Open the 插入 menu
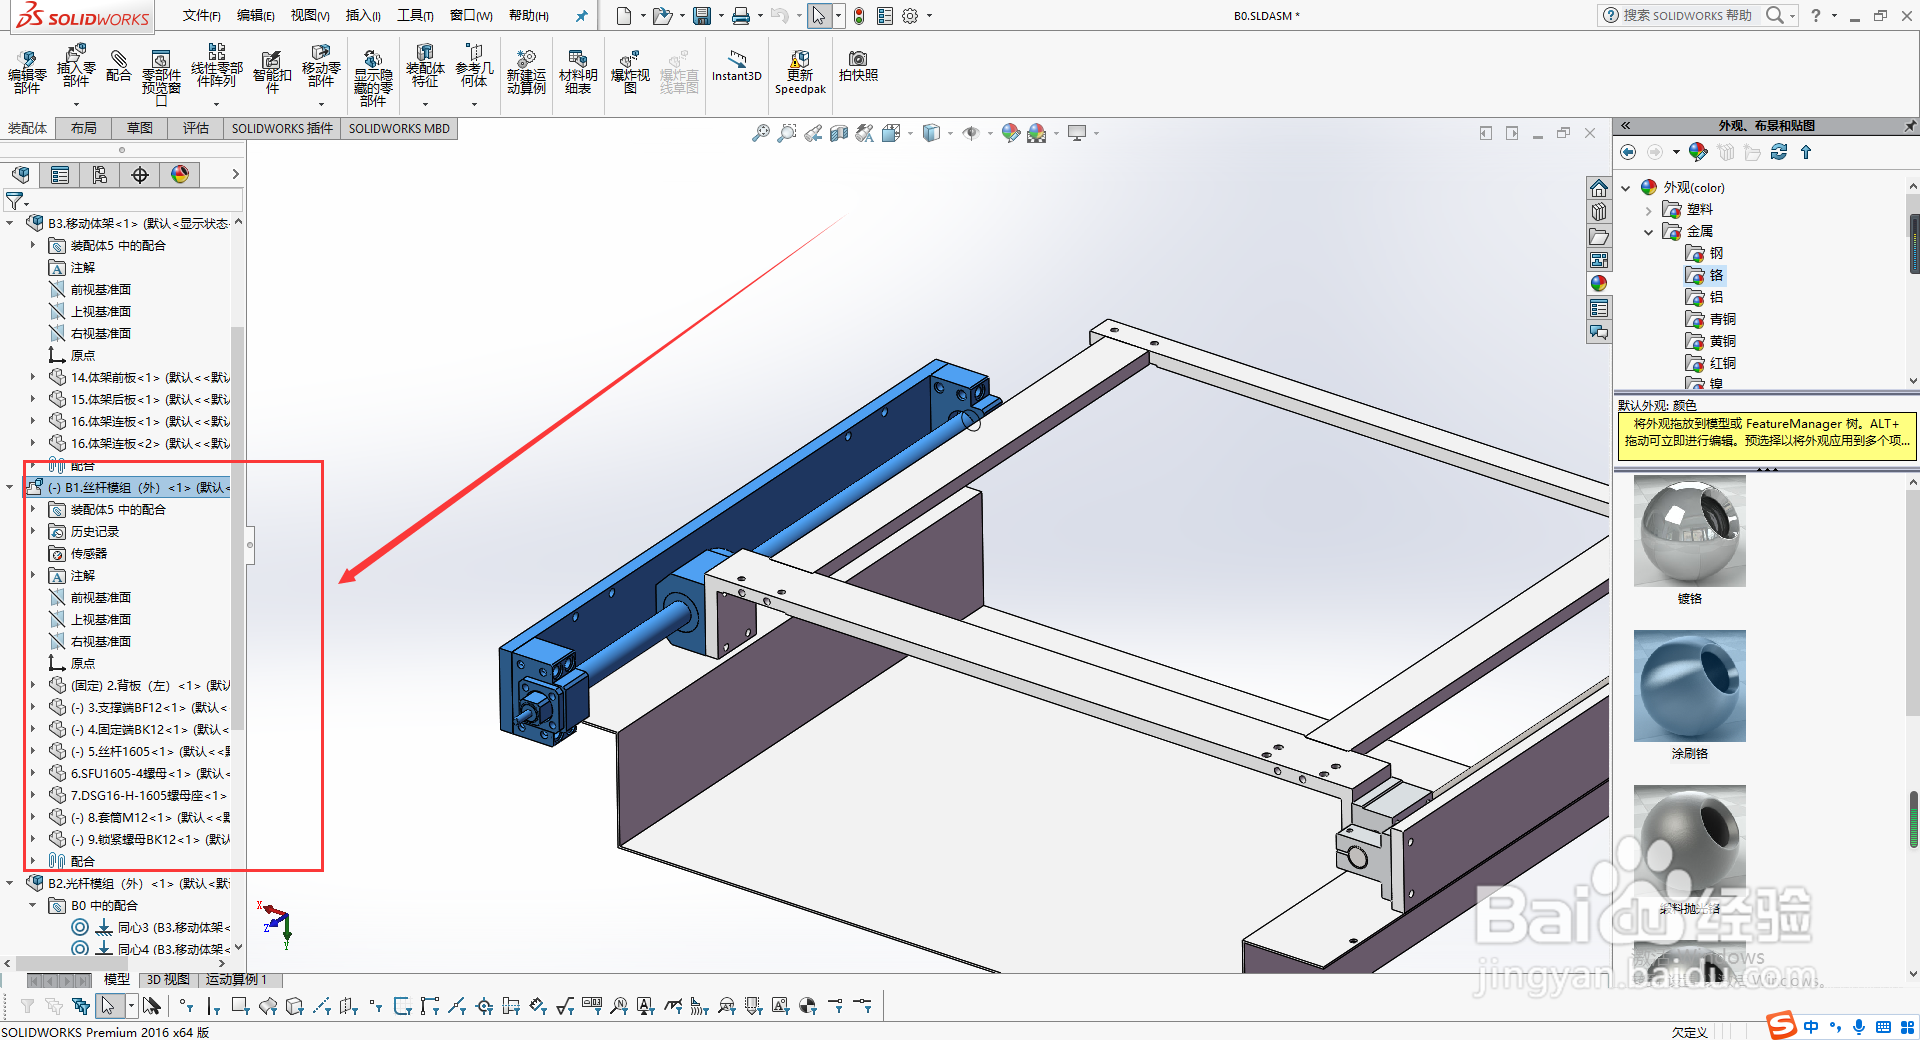This screenshot has height=1040, width=1920. pos(362,15)
